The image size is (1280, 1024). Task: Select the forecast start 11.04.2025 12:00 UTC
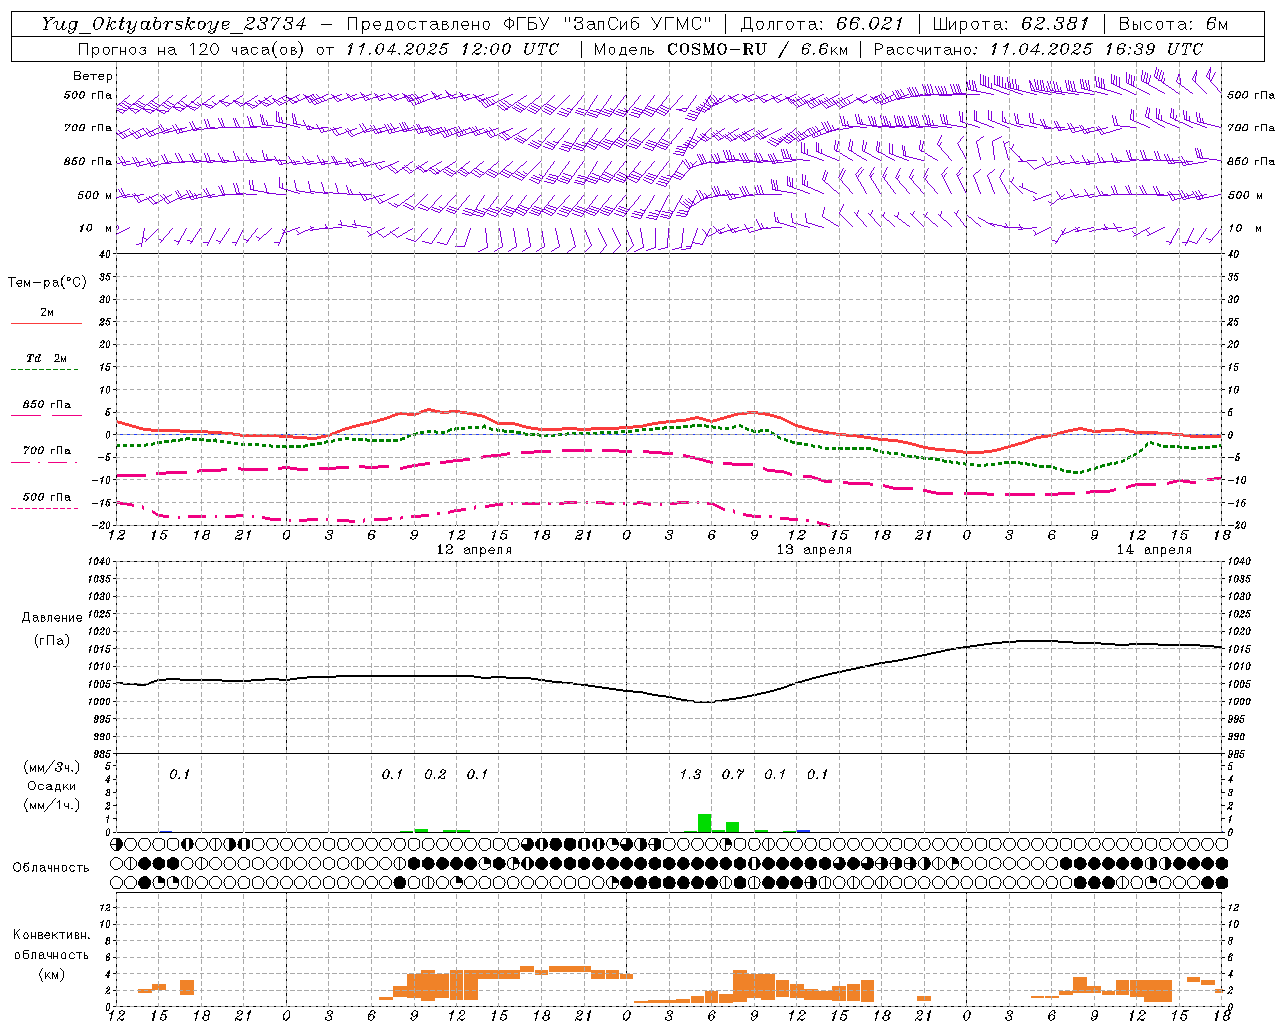(x=453, y=49)
